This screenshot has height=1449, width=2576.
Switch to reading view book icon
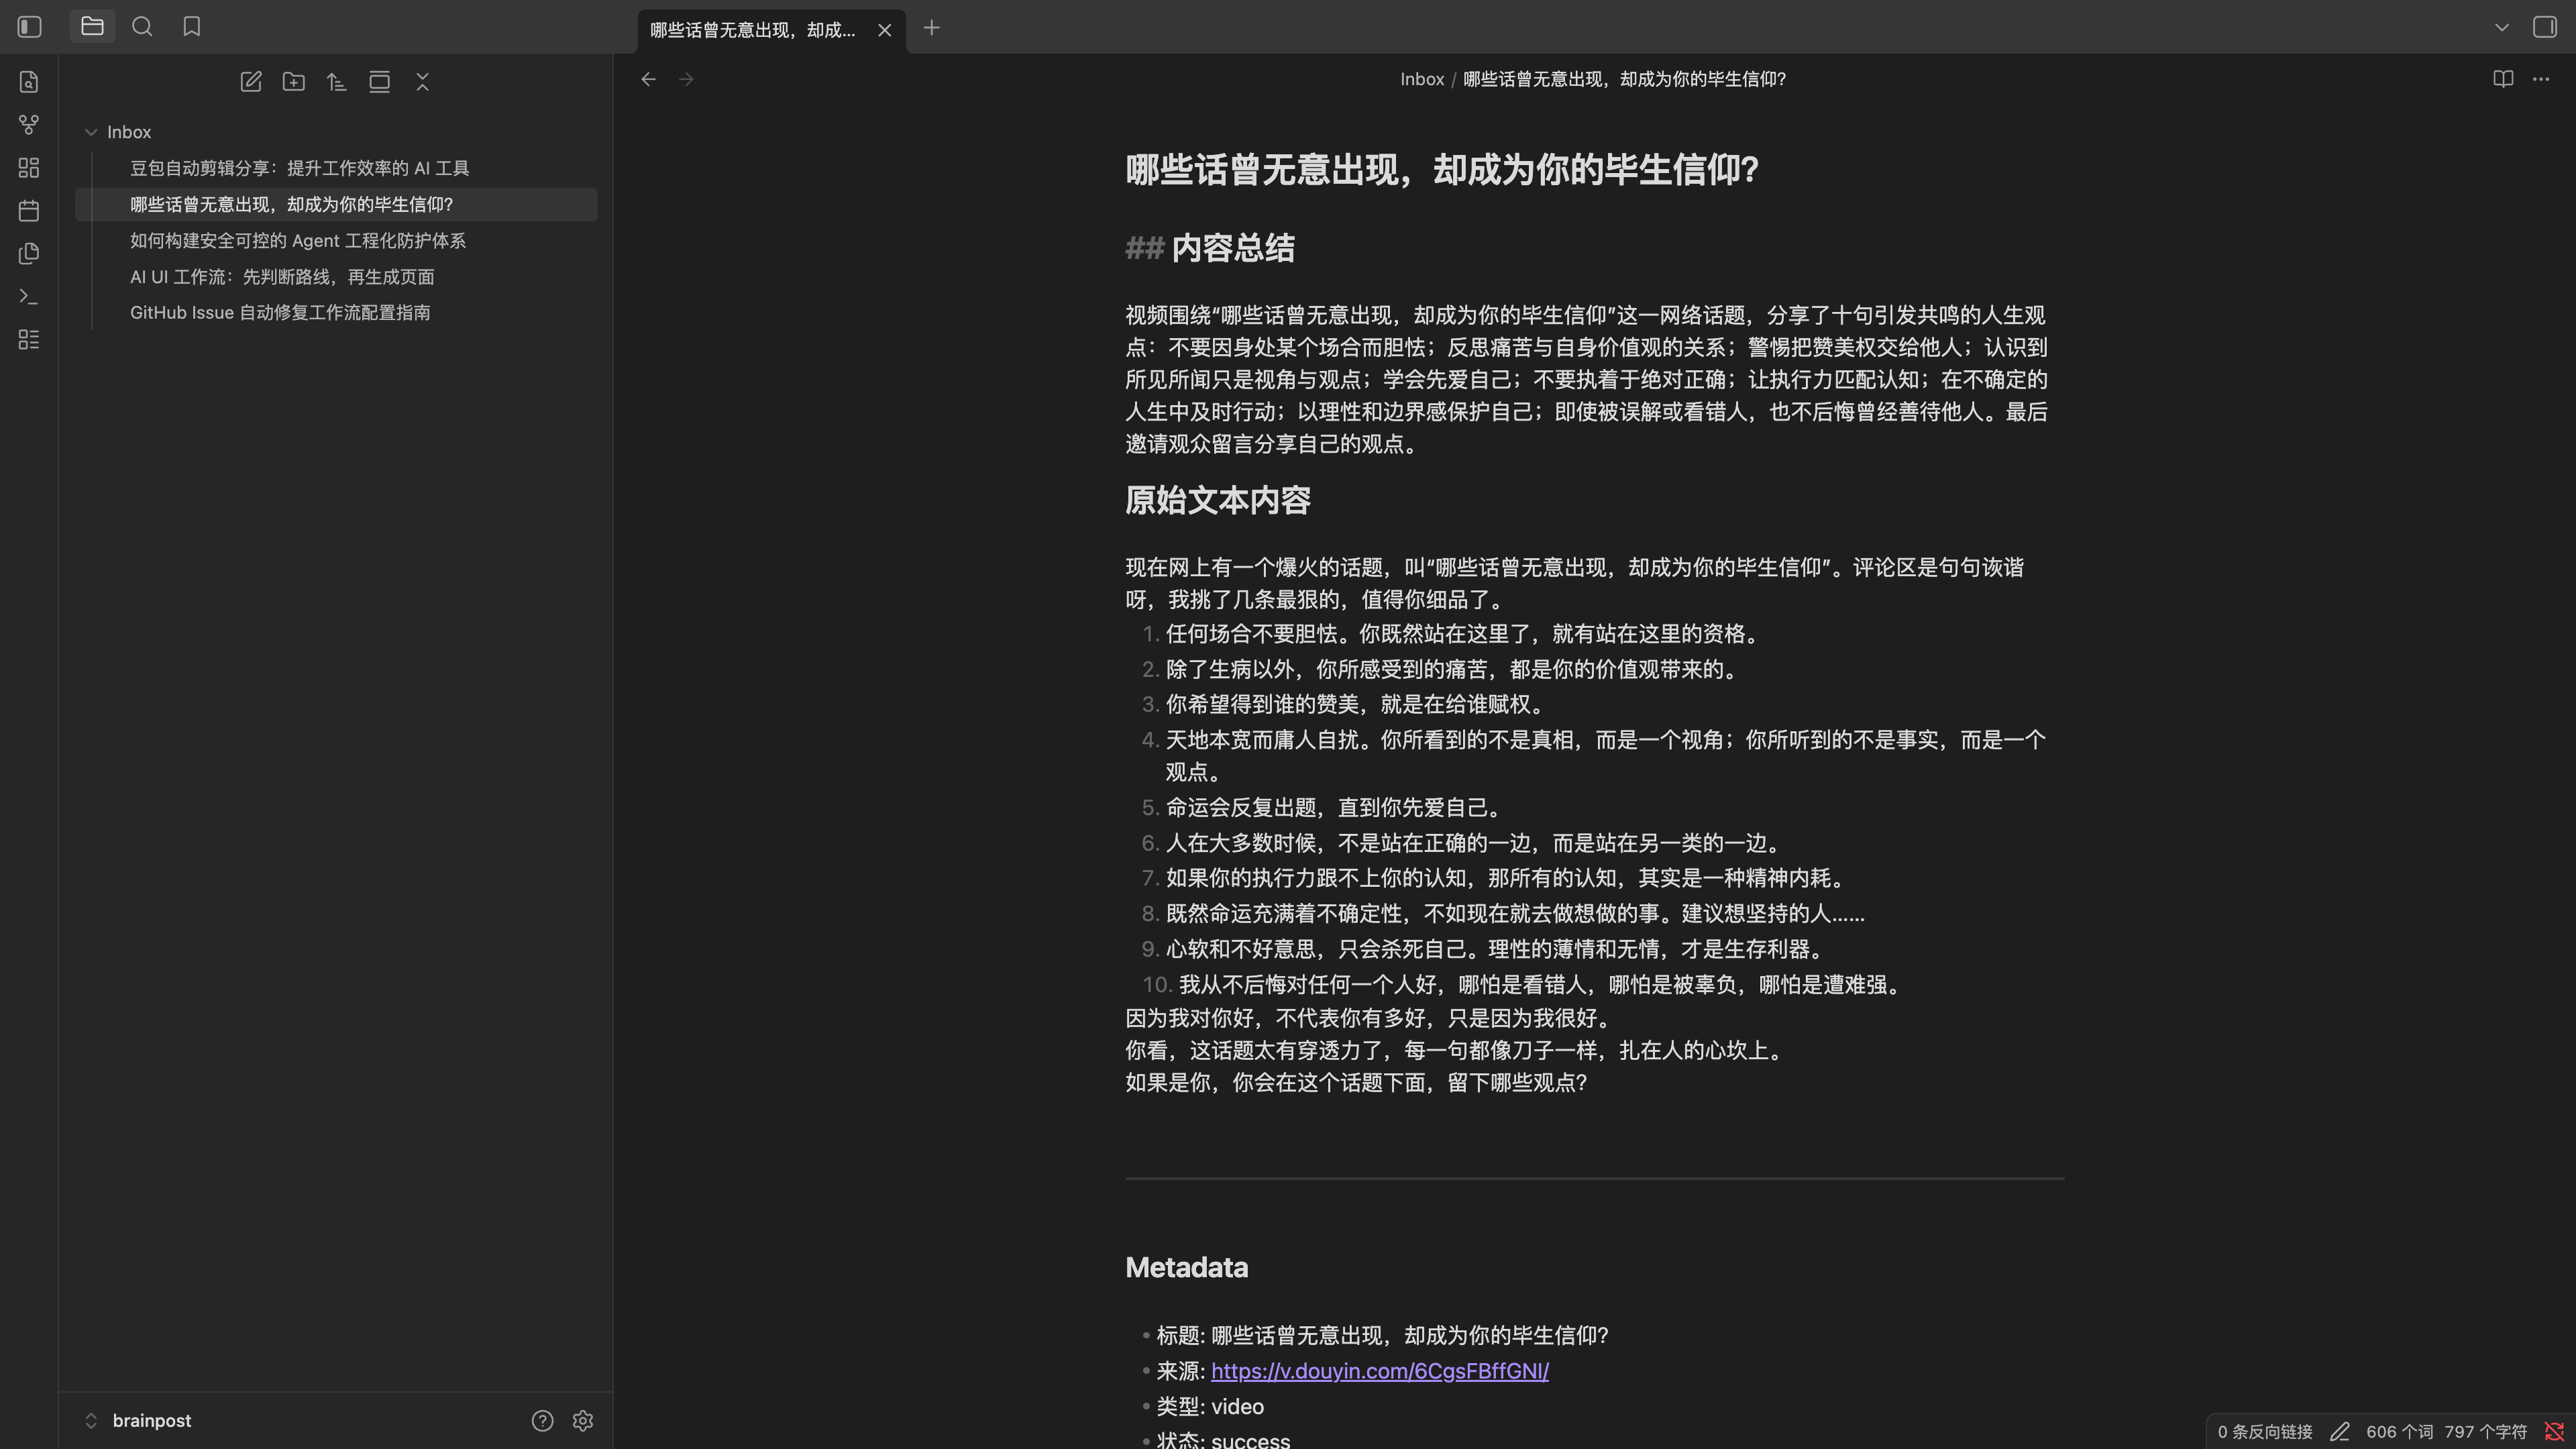(2503, 79)
